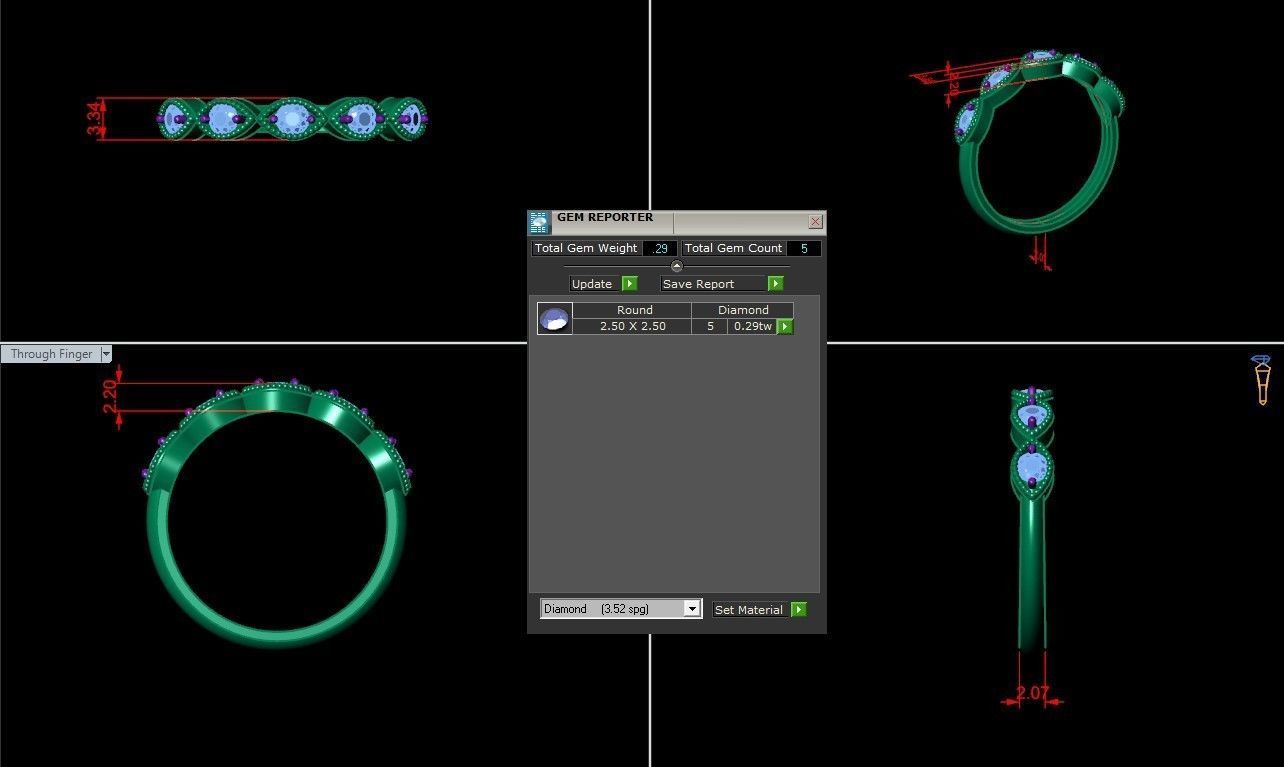Click the 2.50 X 2.50 size cell

coord(633,326)
